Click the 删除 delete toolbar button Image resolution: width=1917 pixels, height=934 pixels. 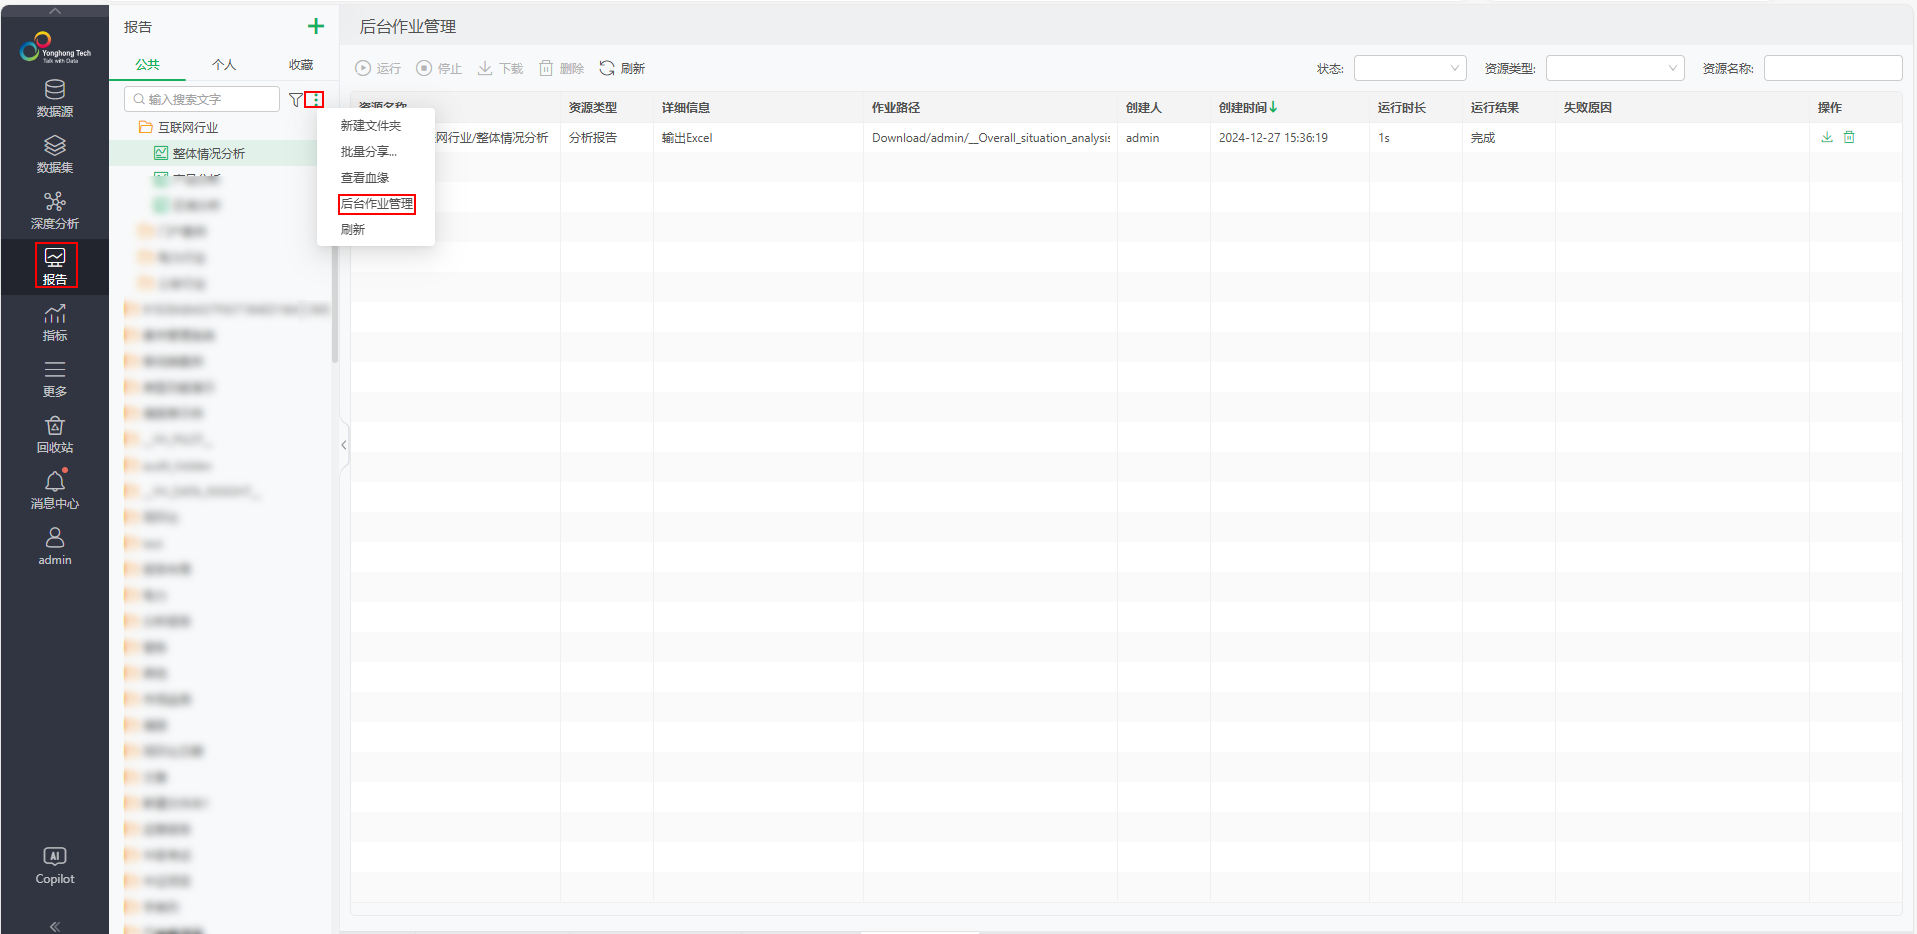coord(561,68)
